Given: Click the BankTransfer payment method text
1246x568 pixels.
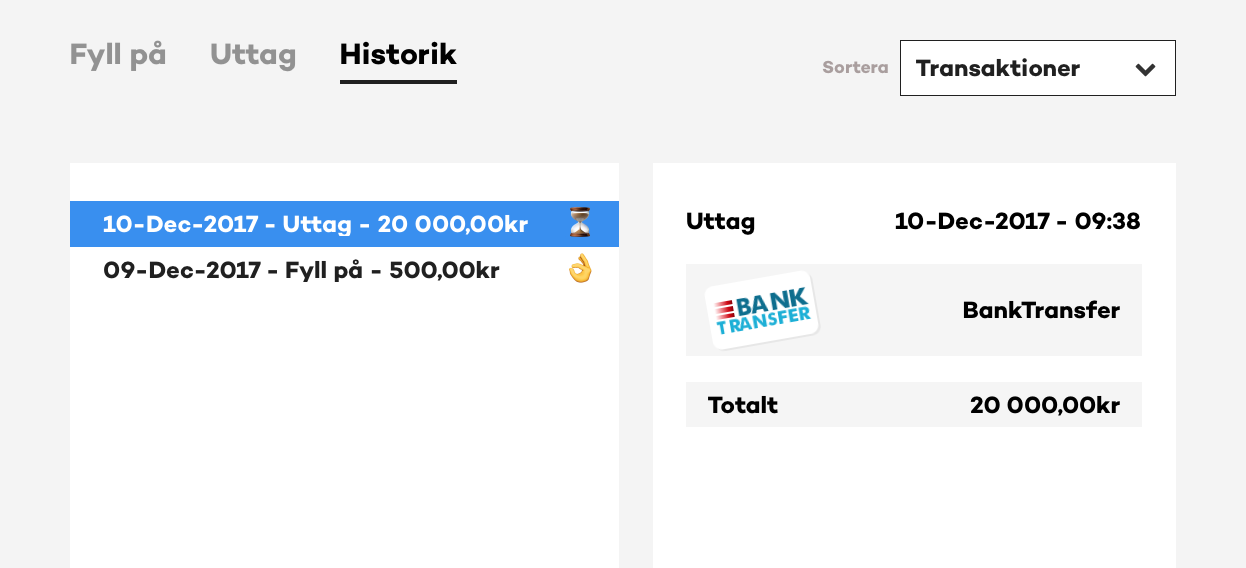Looking at the screenshot, I should pyautogui.click(x=1041, y=310).
